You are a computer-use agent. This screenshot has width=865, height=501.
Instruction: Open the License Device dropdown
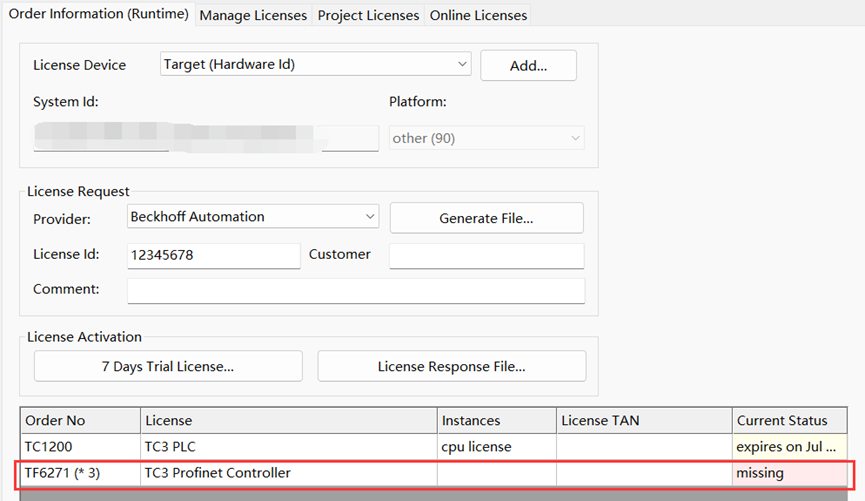click(316, 64)
